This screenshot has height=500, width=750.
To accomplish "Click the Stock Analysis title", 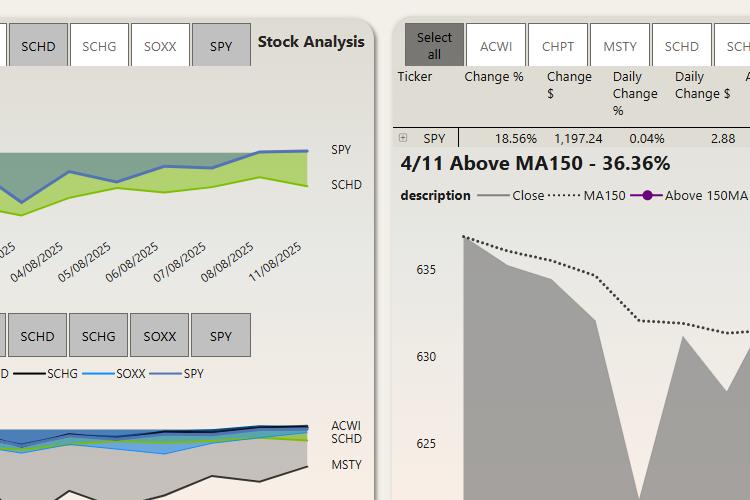I will pos(311,42).
